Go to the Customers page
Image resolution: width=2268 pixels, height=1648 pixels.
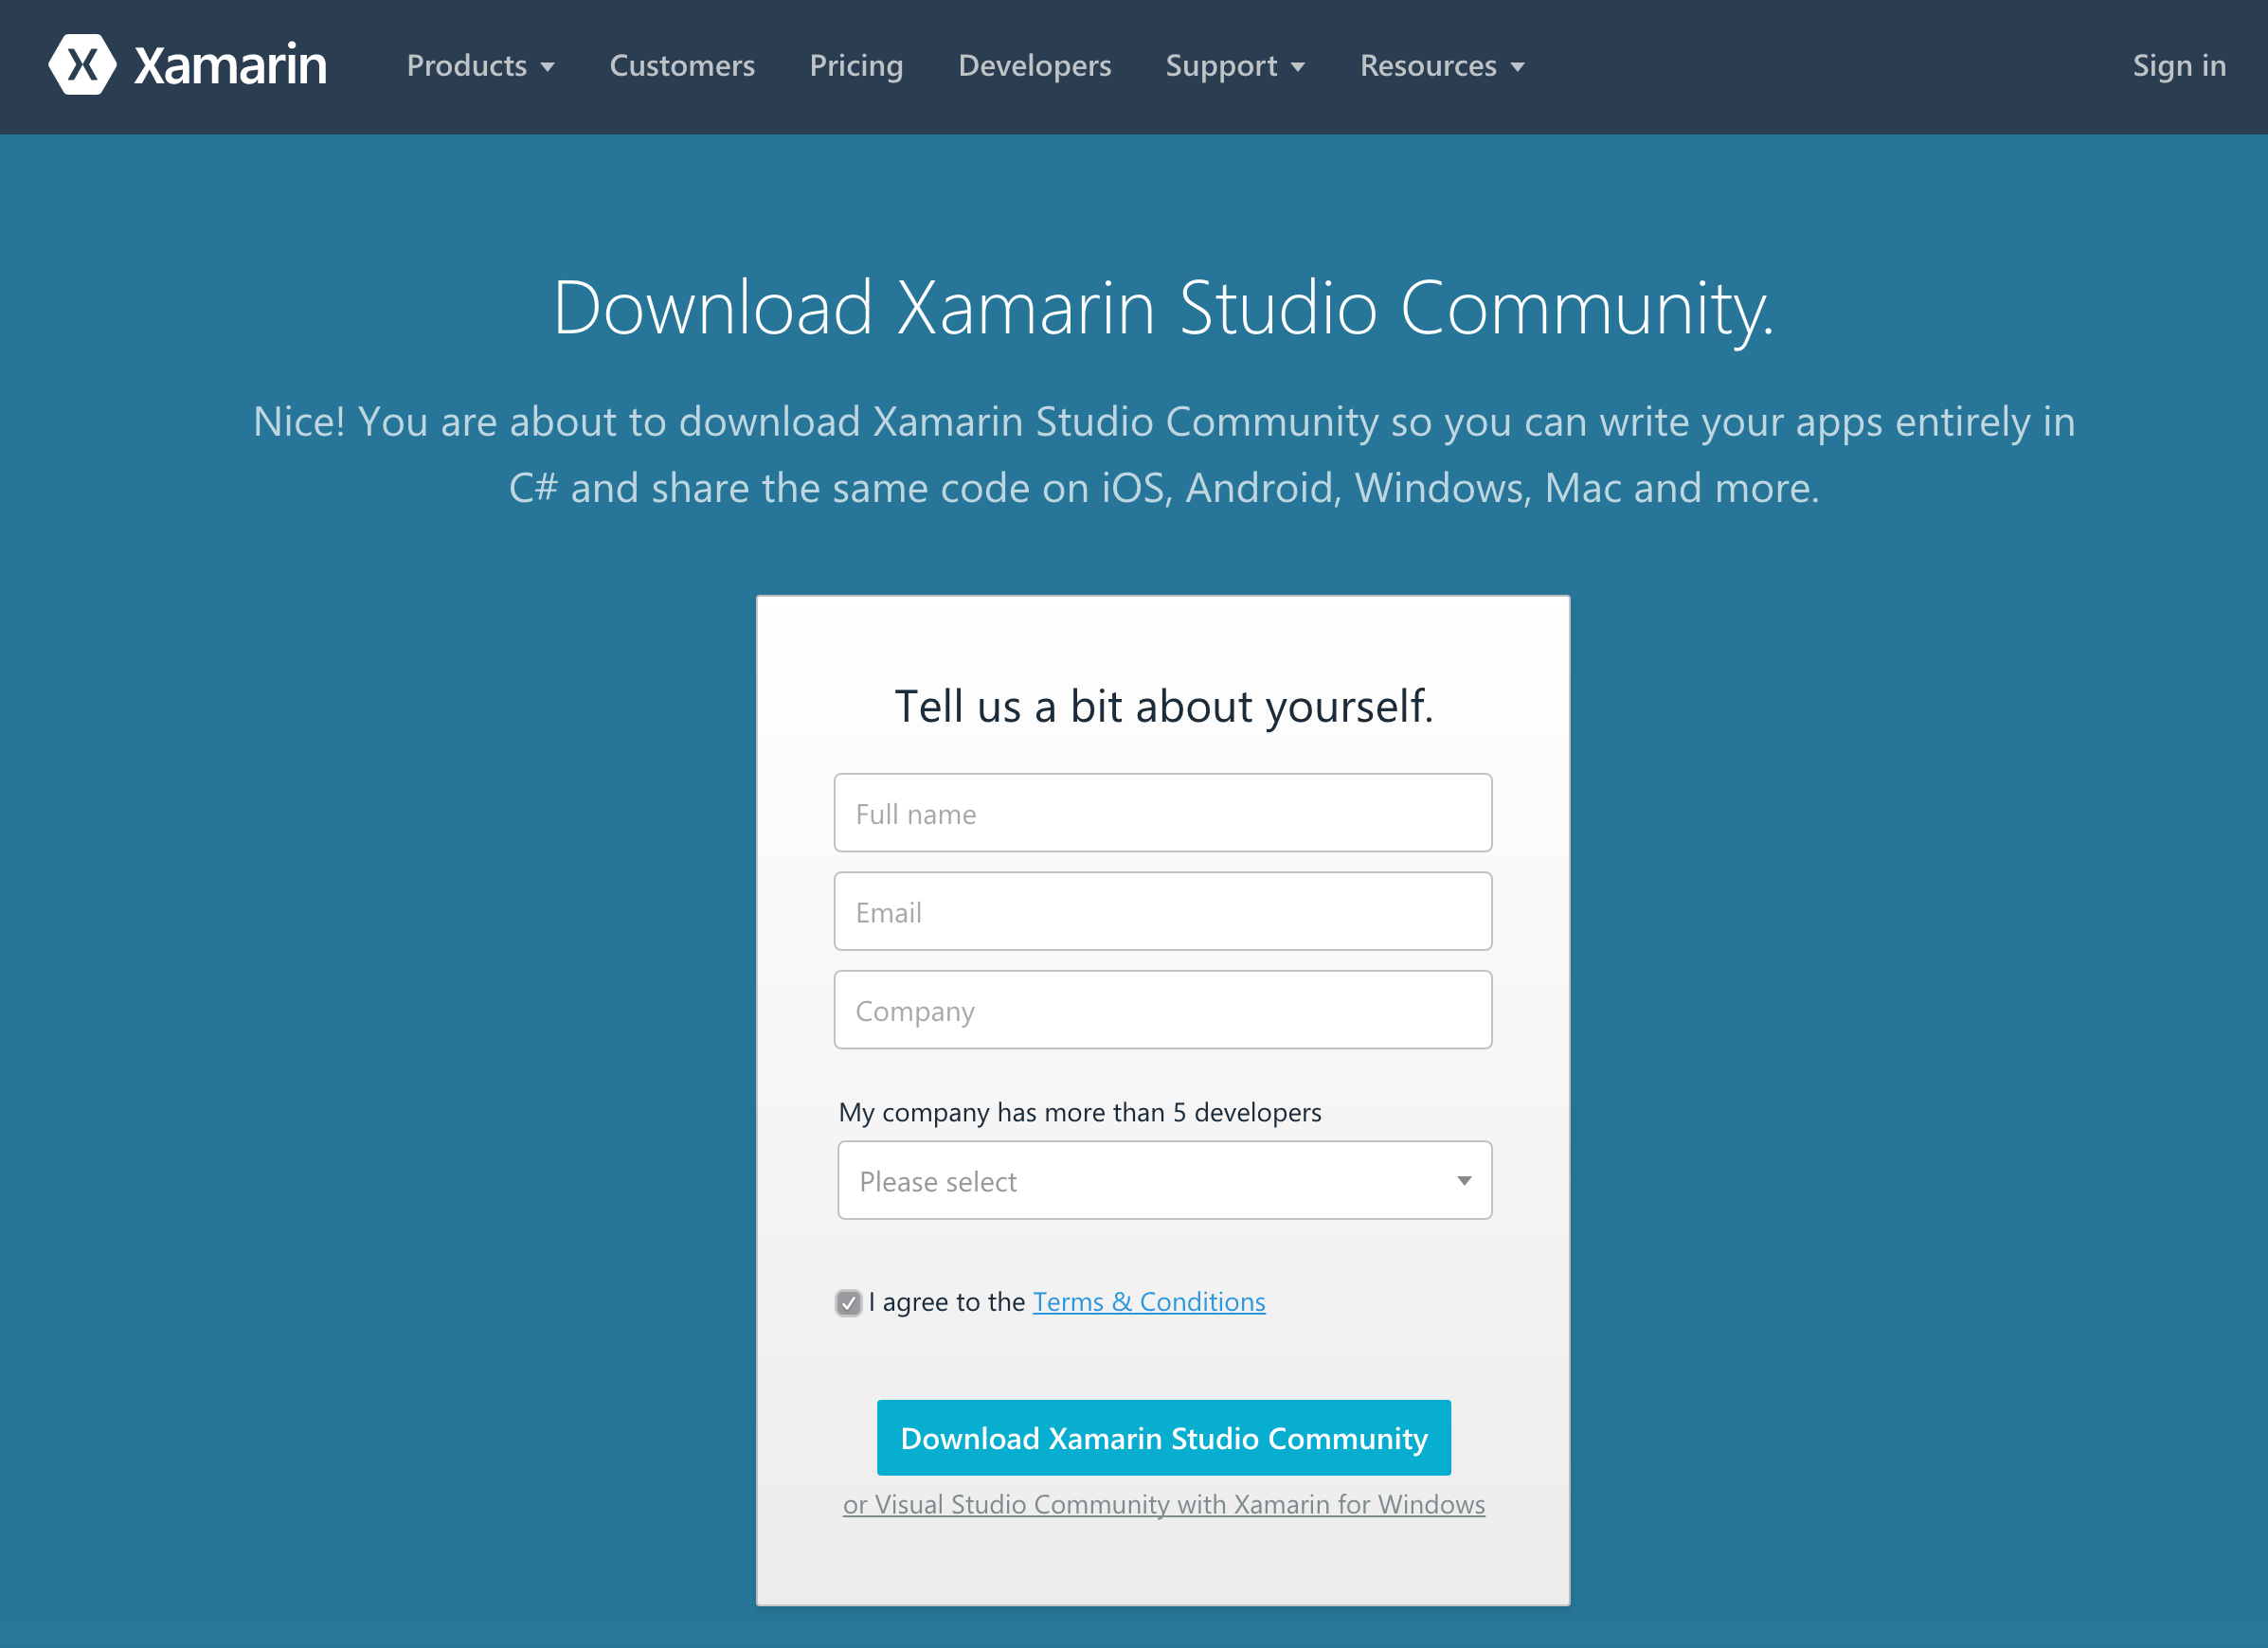coord(682,66)
